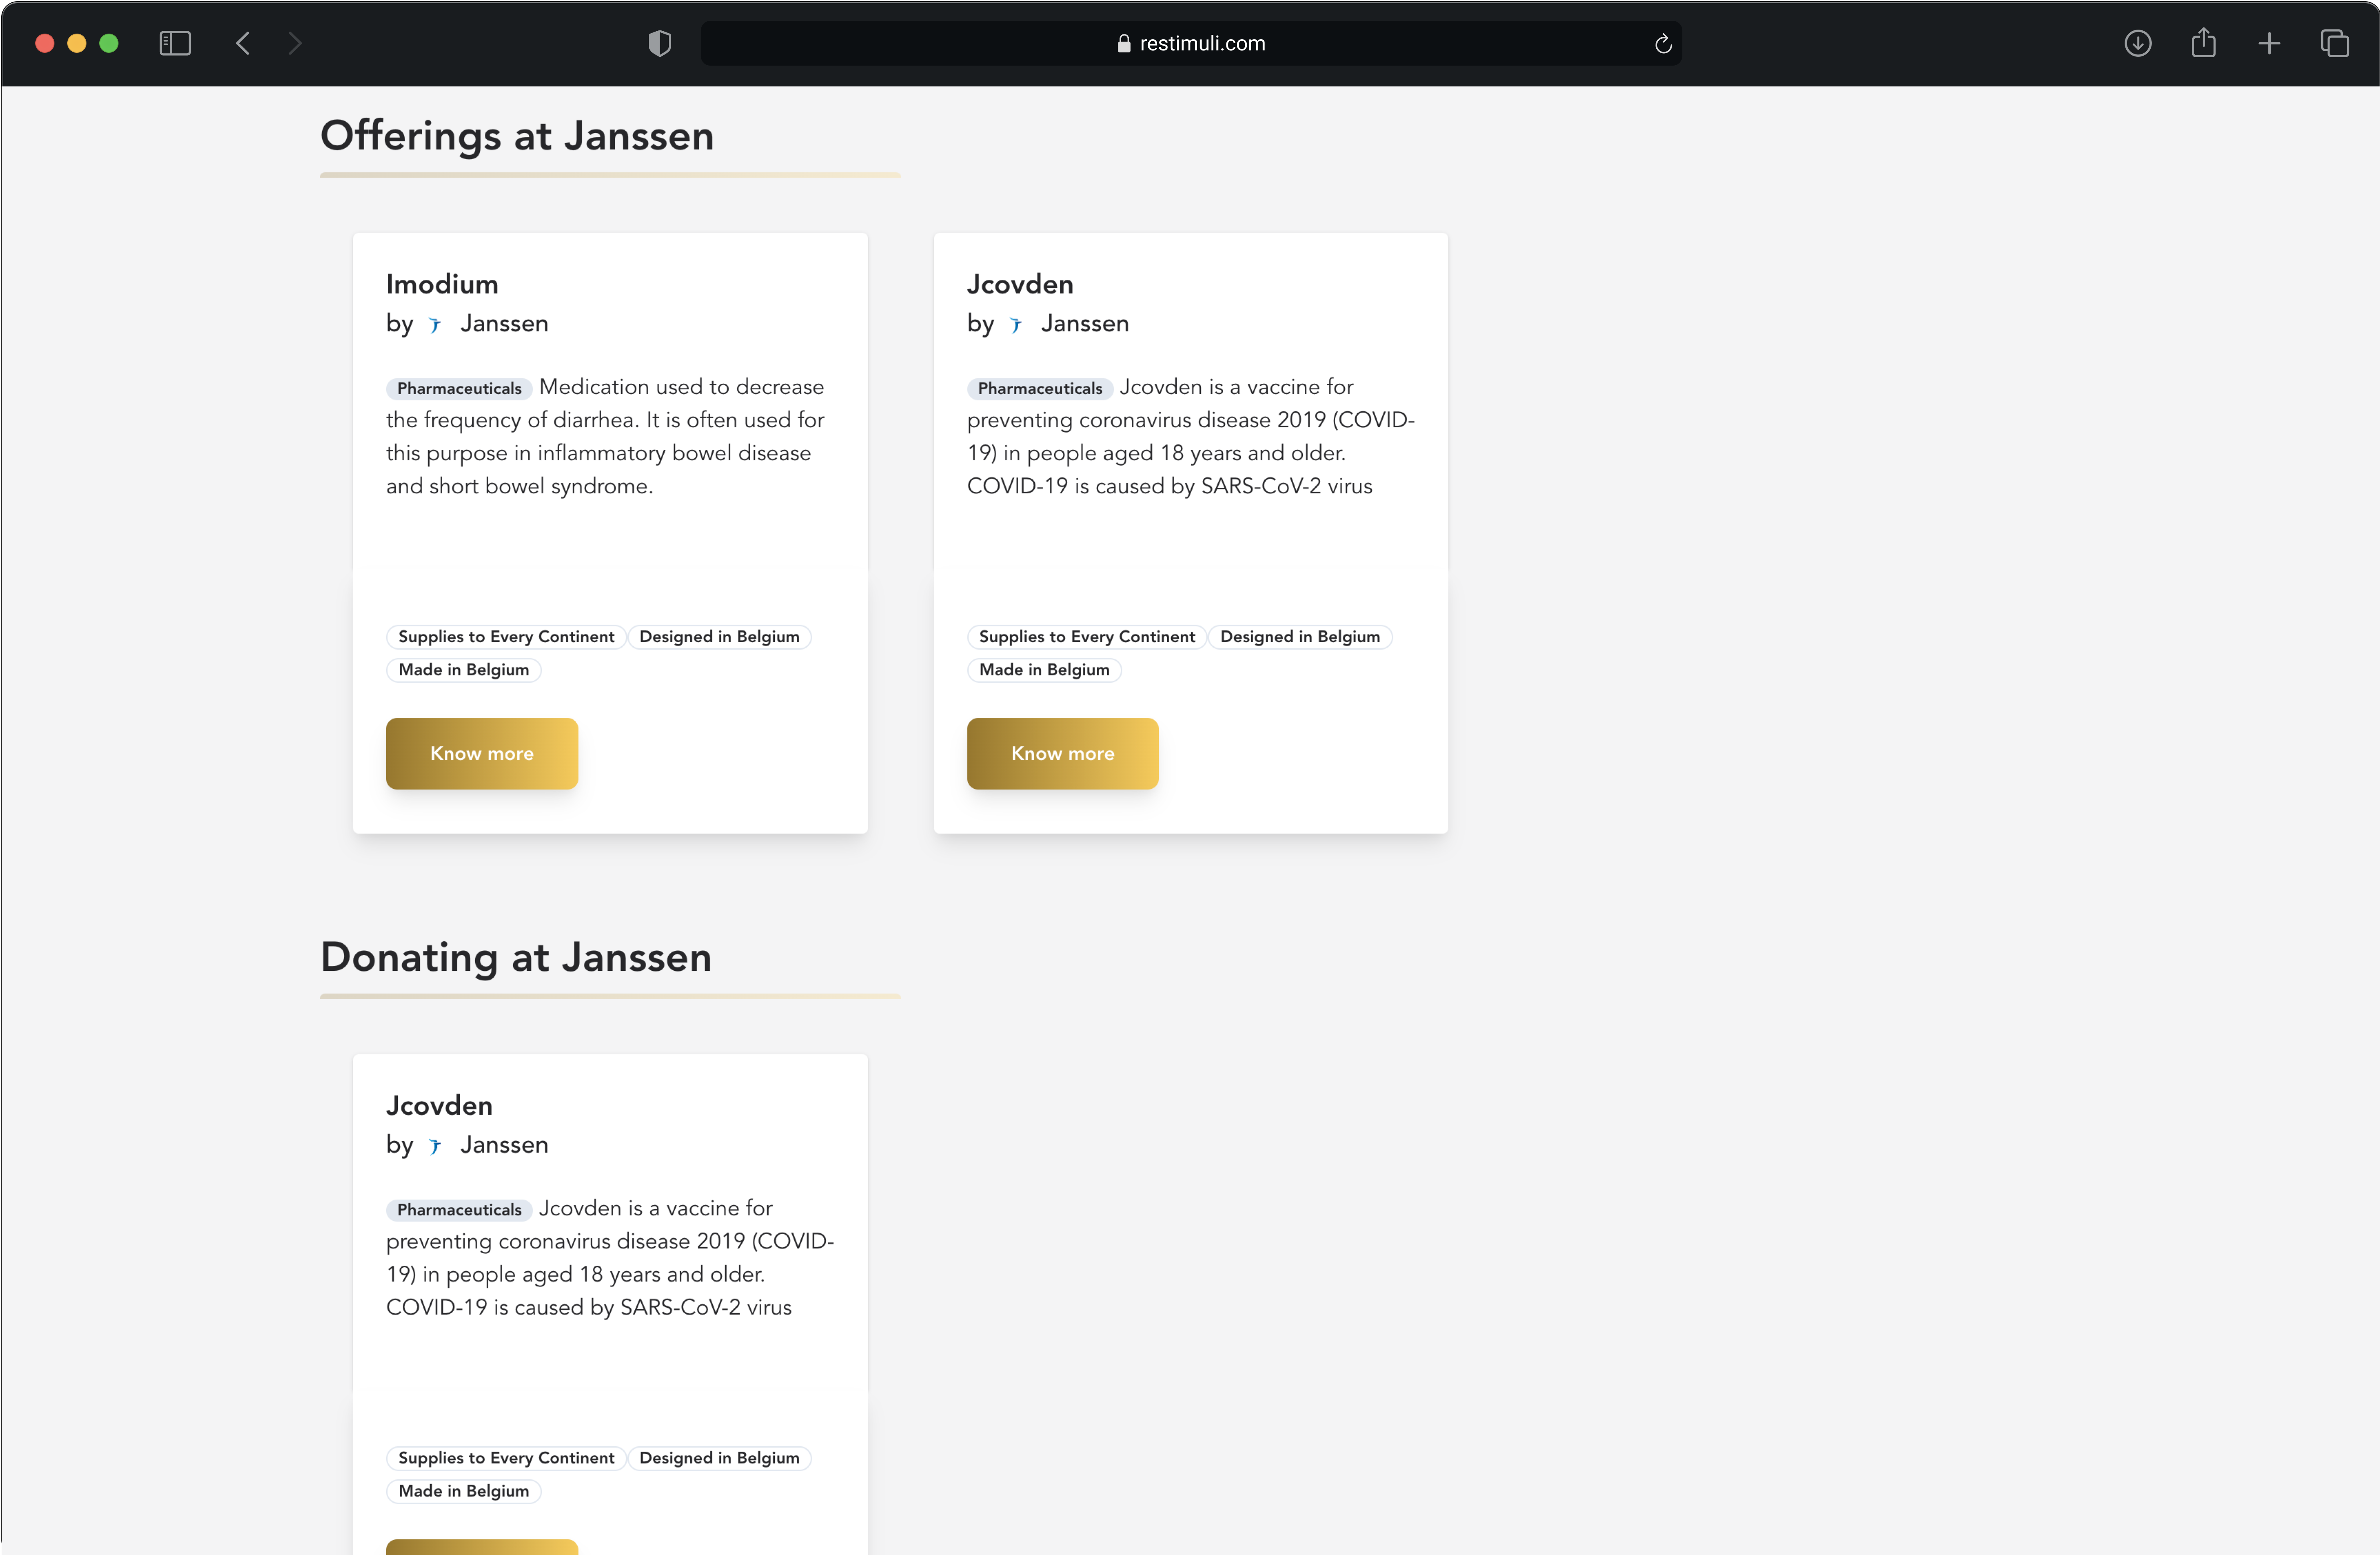Click the restimuli.com address bar
This screenshot has width=2380, height=1555.
[1191, 43]
